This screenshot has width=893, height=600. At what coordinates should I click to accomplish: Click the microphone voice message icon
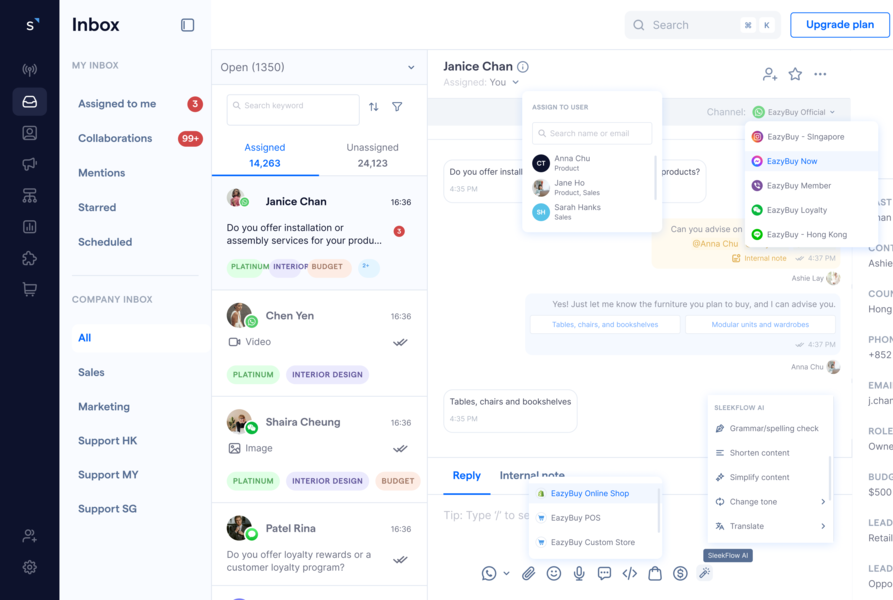click(579, 573)
